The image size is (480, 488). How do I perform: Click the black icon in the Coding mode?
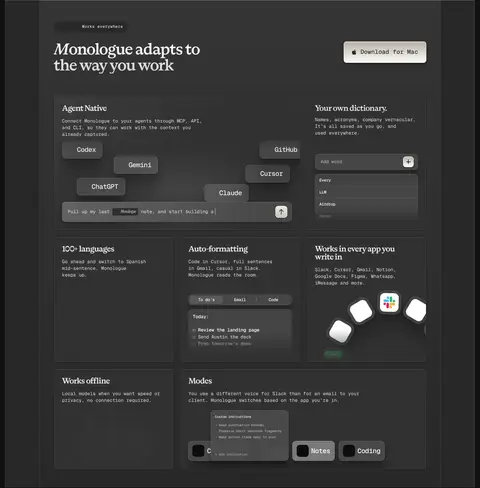click(x=349, y=451)
